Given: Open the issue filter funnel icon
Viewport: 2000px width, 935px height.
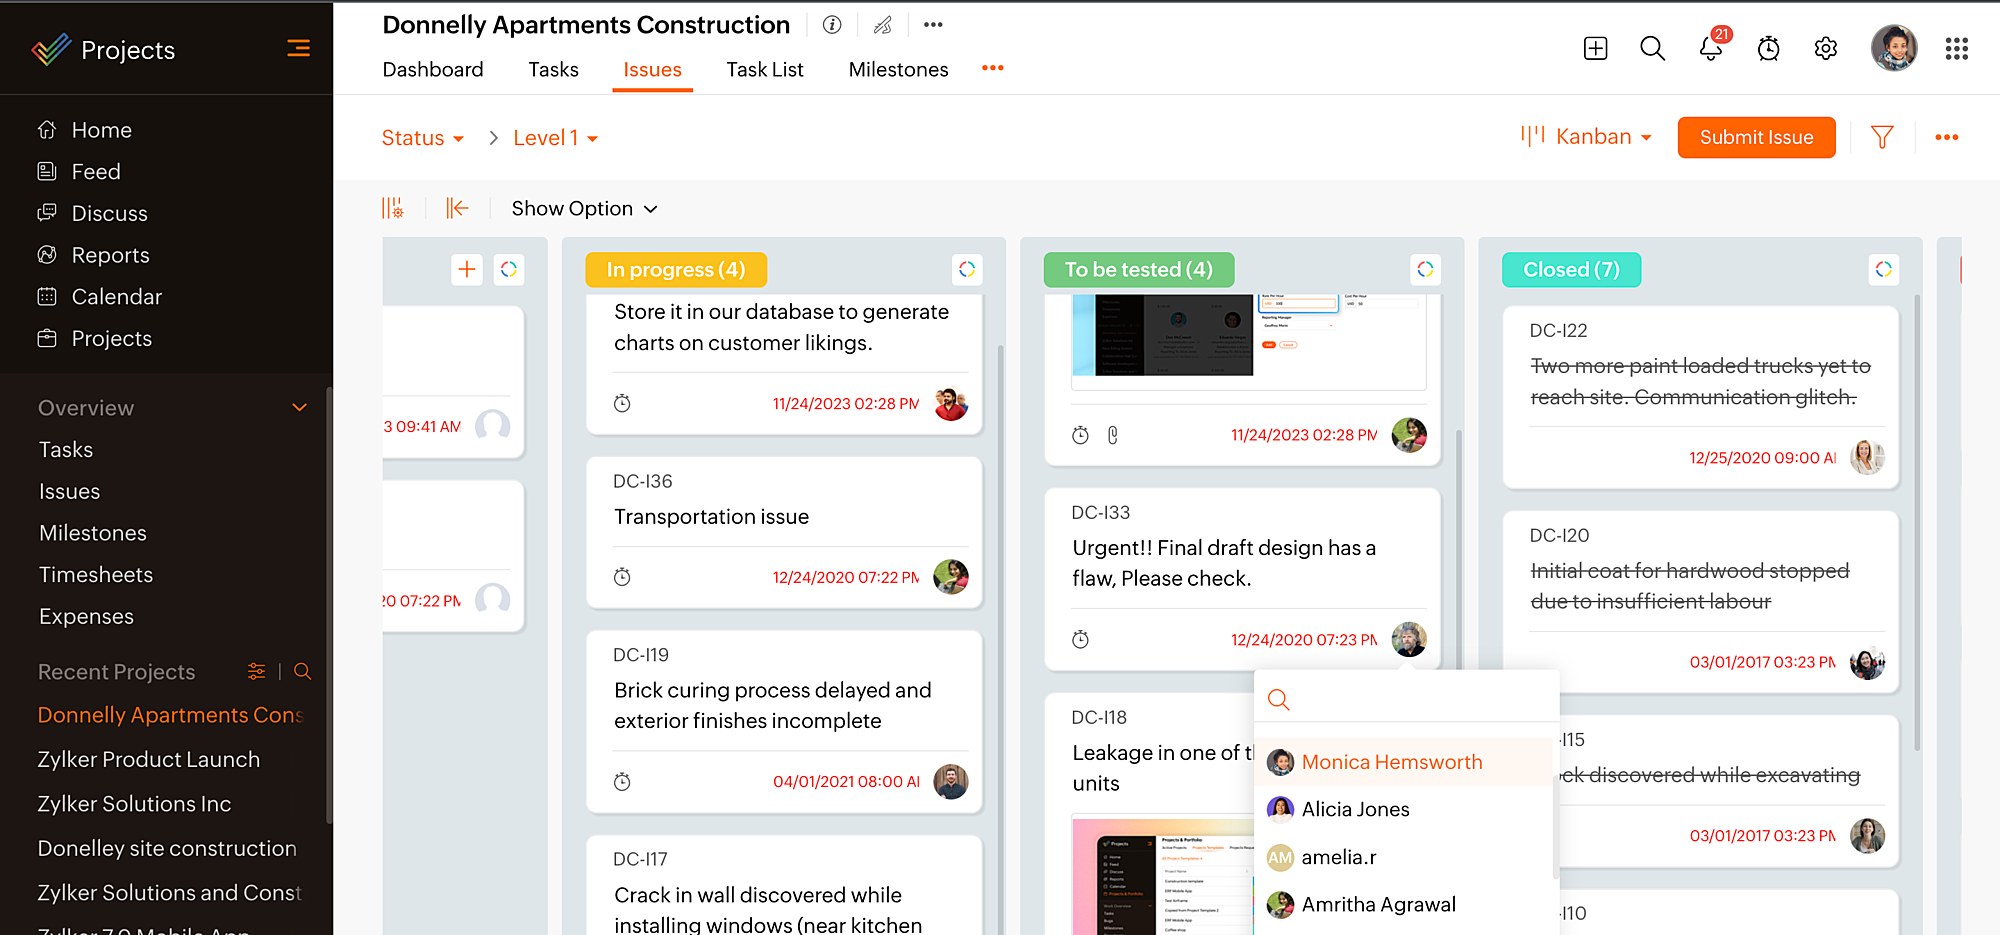Looking at the screenshot, I should (x=1882, y=137).
